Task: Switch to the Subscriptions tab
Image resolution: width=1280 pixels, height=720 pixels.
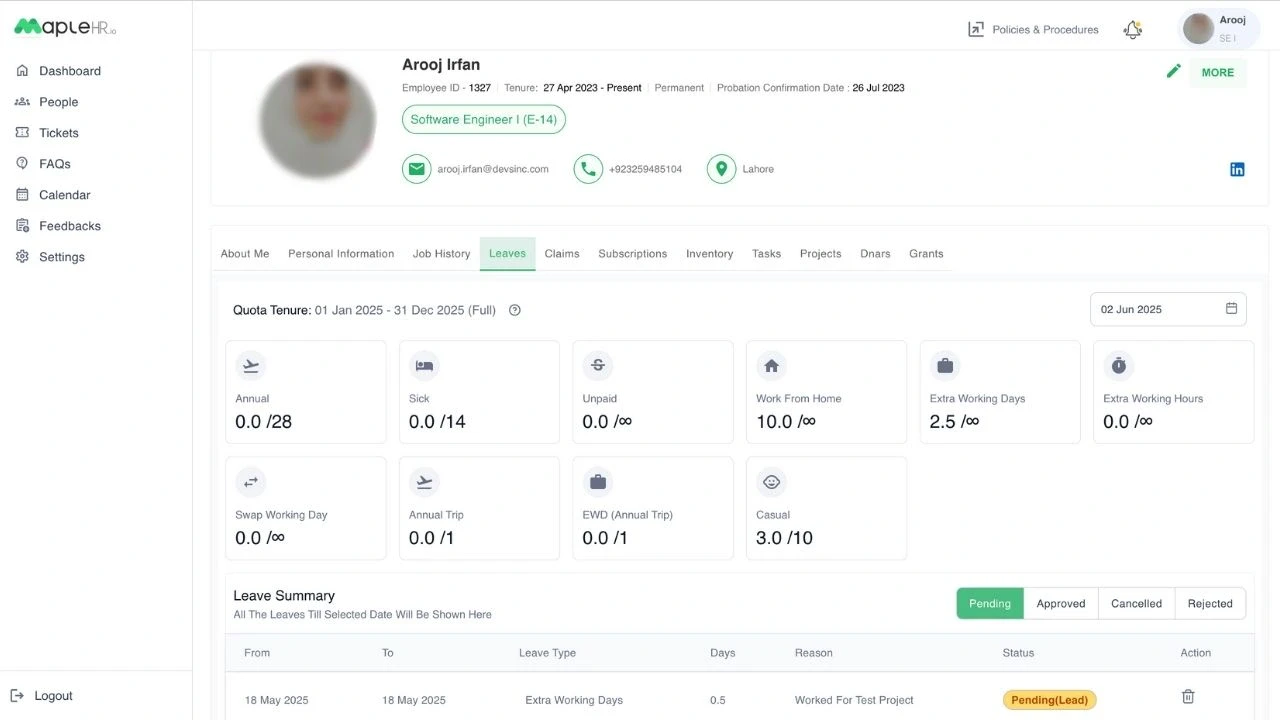Action: point(633,254)
